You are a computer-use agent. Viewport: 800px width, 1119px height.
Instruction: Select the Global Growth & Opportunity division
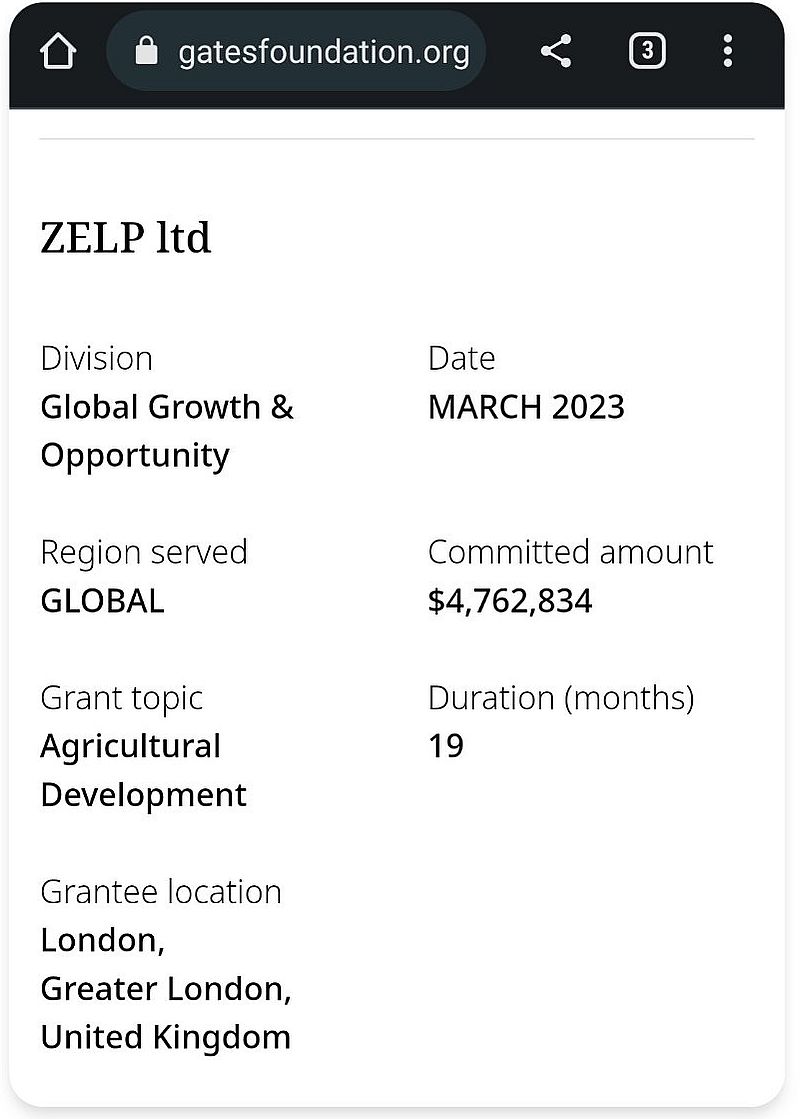point(167,431)
